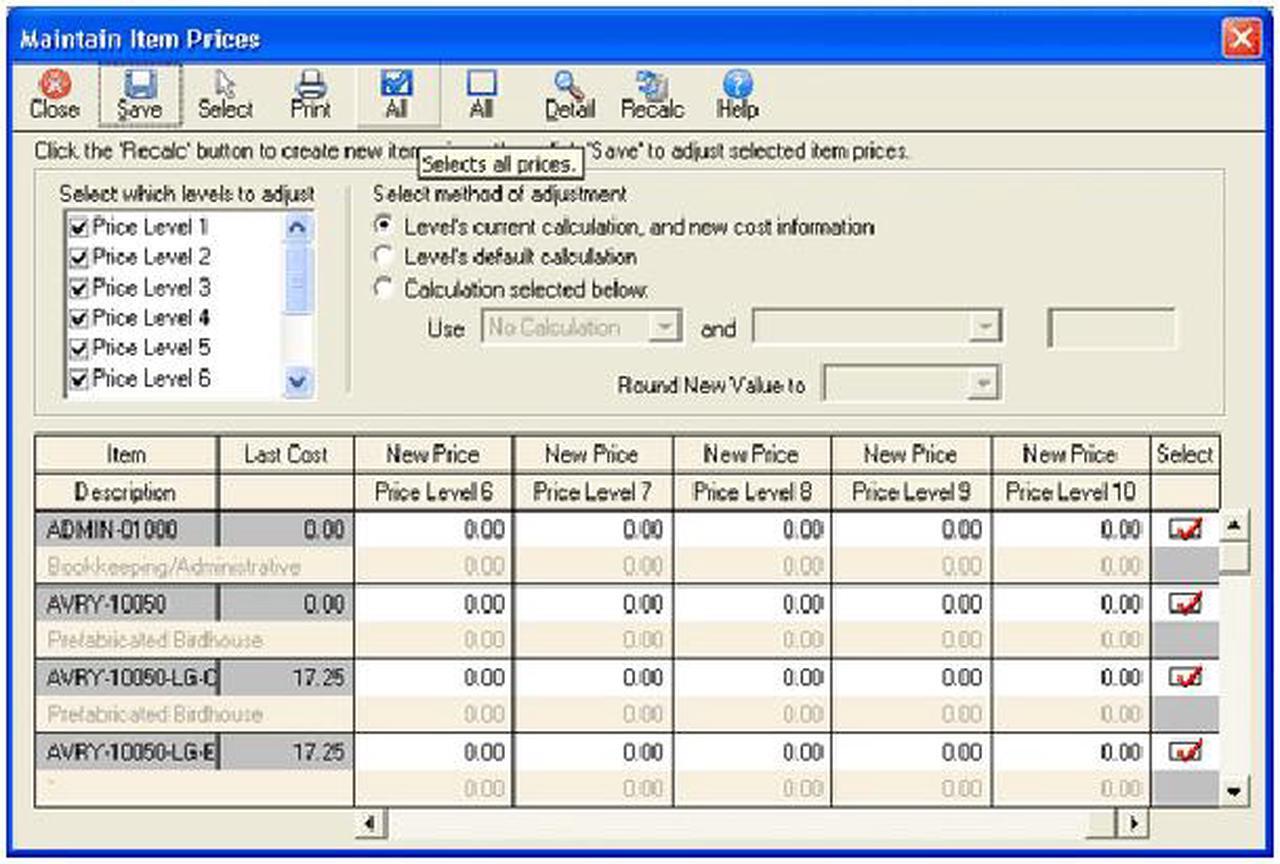Uncheck Price Level 3
The height and width of the screenshot is (864, 1280).
(x=79, y=288)
